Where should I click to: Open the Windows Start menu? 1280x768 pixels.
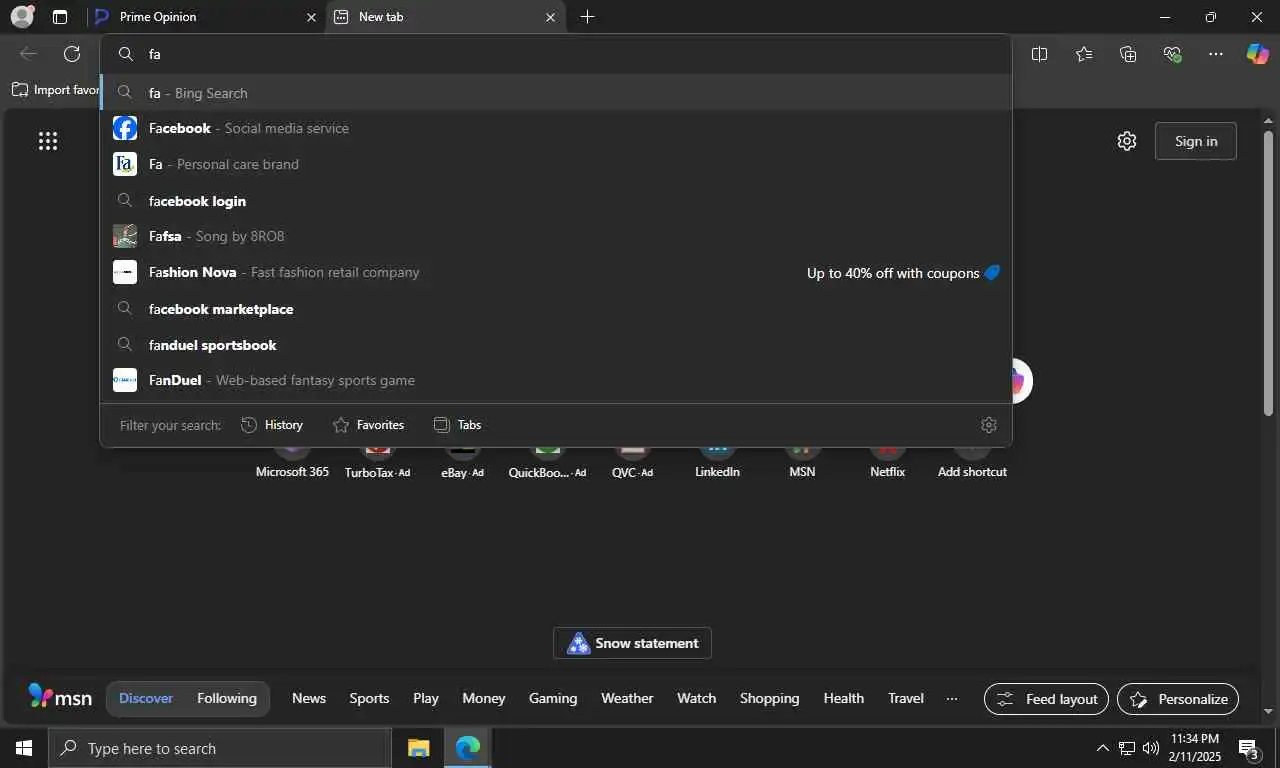(x=23, y=748)
